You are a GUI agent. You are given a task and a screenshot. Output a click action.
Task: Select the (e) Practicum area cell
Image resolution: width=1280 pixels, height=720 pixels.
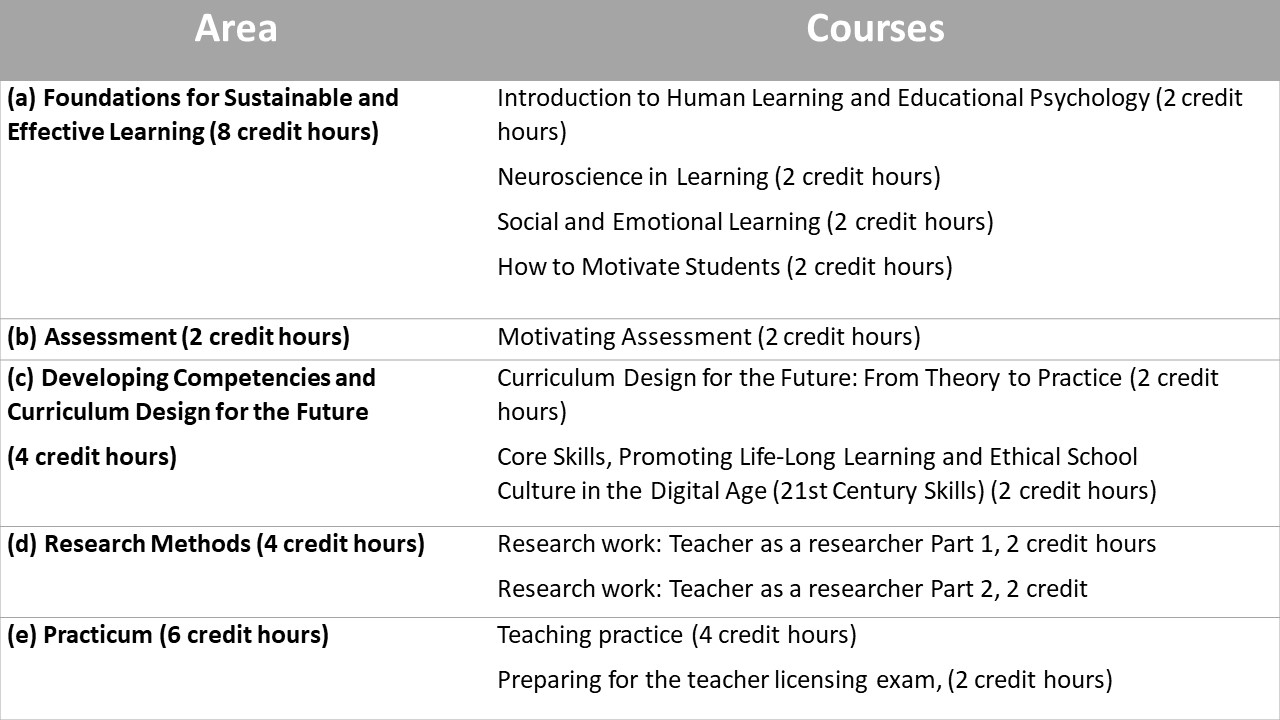[168, 635]
